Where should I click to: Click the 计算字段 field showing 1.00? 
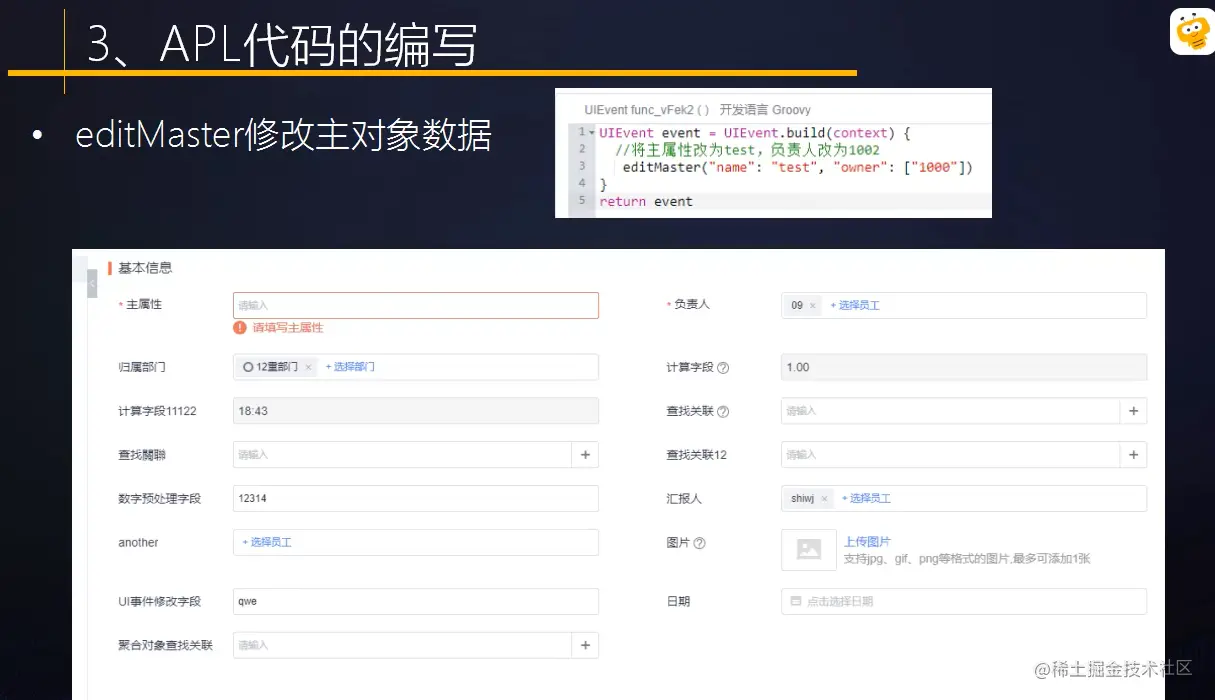[964, 367]
